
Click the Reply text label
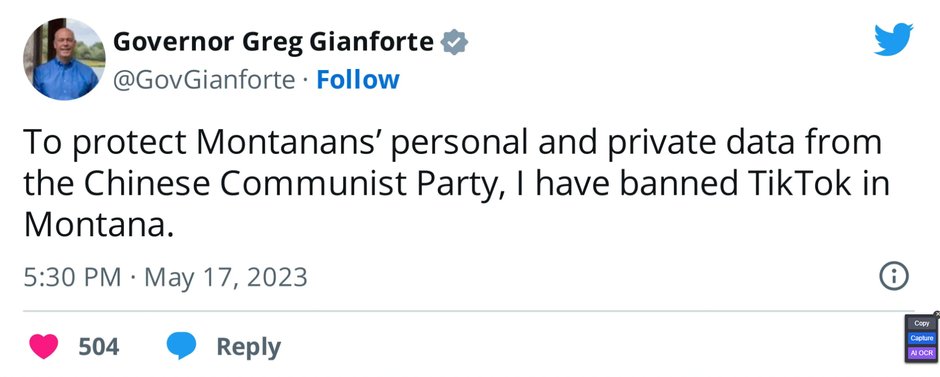pyautogui.click(x=248, y=347)
